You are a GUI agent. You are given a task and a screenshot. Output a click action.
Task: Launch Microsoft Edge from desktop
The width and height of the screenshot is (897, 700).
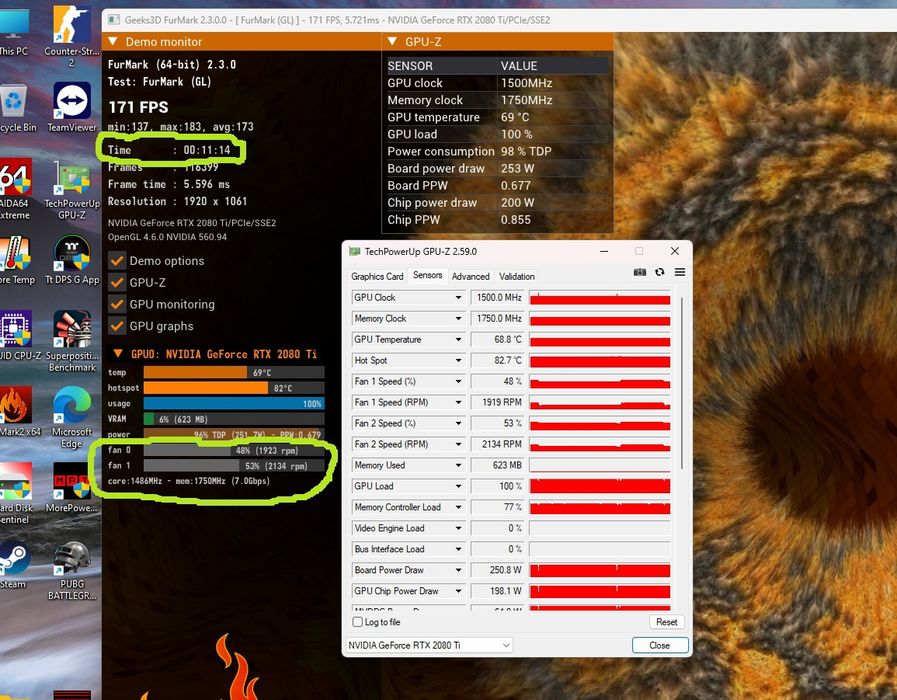(72, 417)
